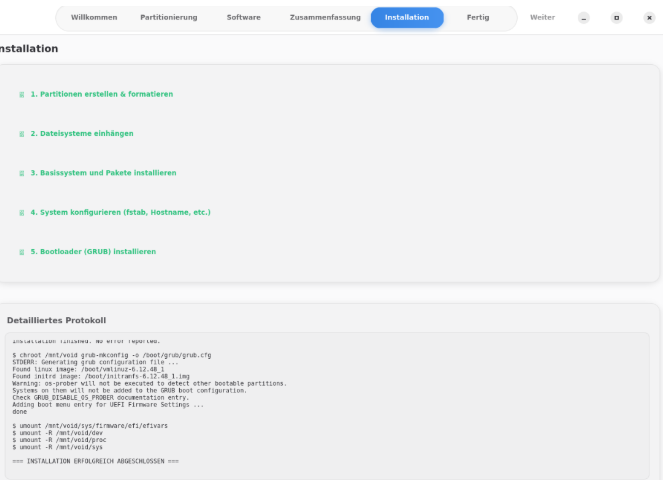
Task: Click the status icon beside Dateisysteme einhängen step
Action: click(21, 133)
